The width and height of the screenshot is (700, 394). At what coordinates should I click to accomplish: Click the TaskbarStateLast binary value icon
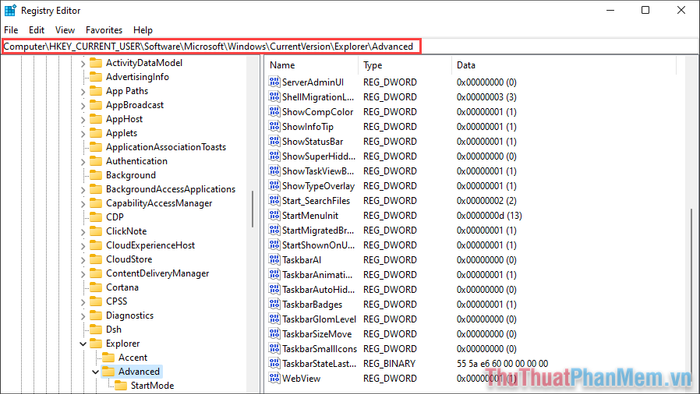[274, 363]
